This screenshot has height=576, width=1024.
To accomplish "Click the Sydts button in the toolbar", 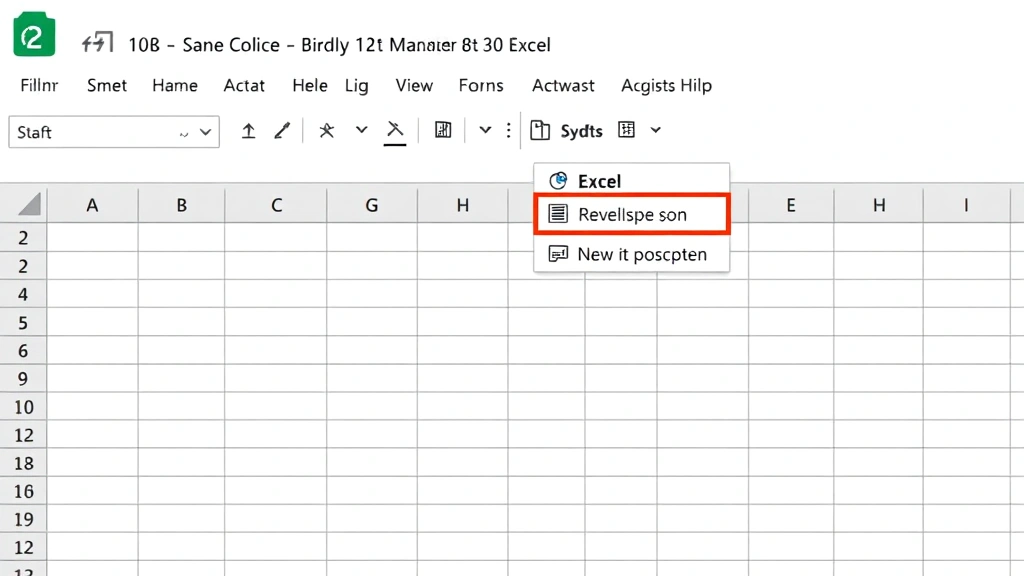I will [583, 130].
